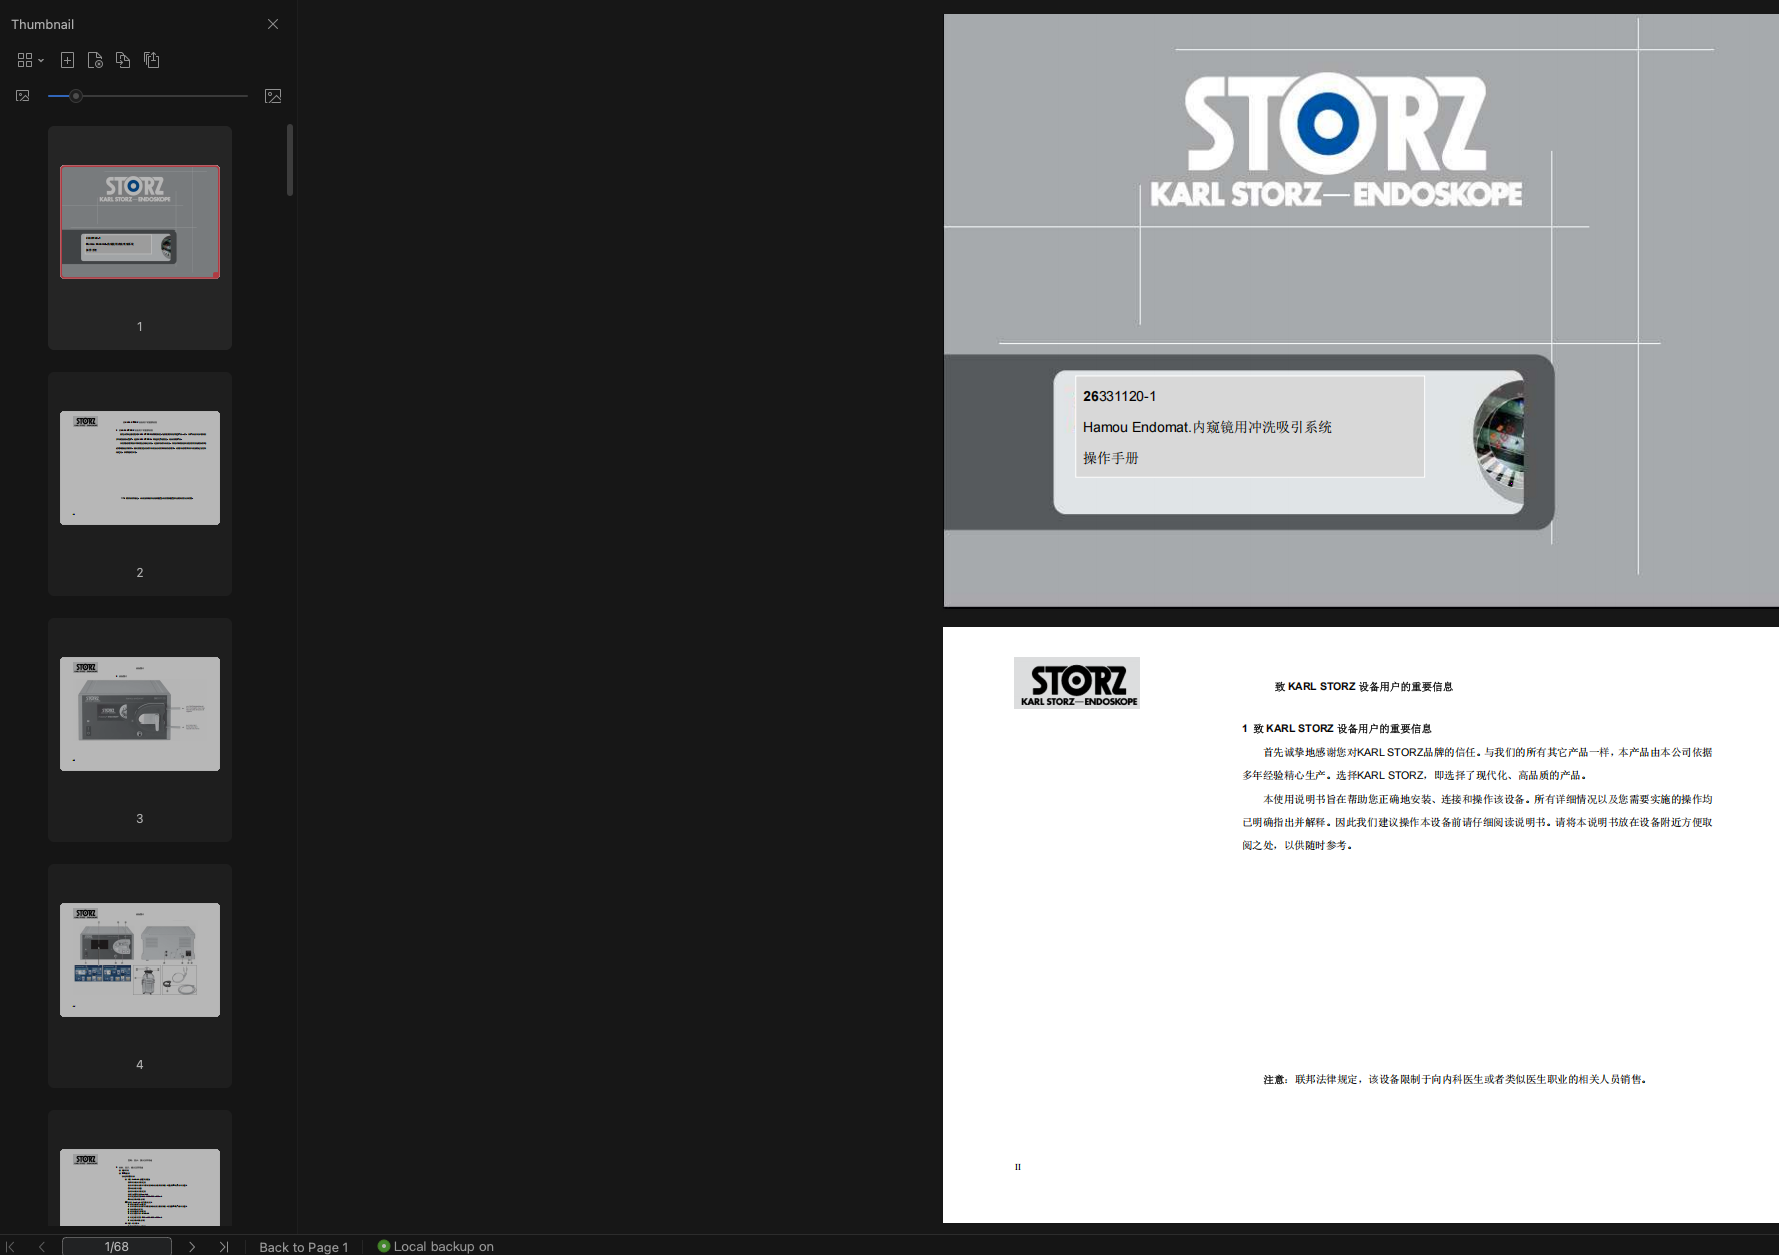Image resolution: width=1779 pixels, height=1255 pixels.
Task: Click the insert blank page icon
Action: point(67,60)
